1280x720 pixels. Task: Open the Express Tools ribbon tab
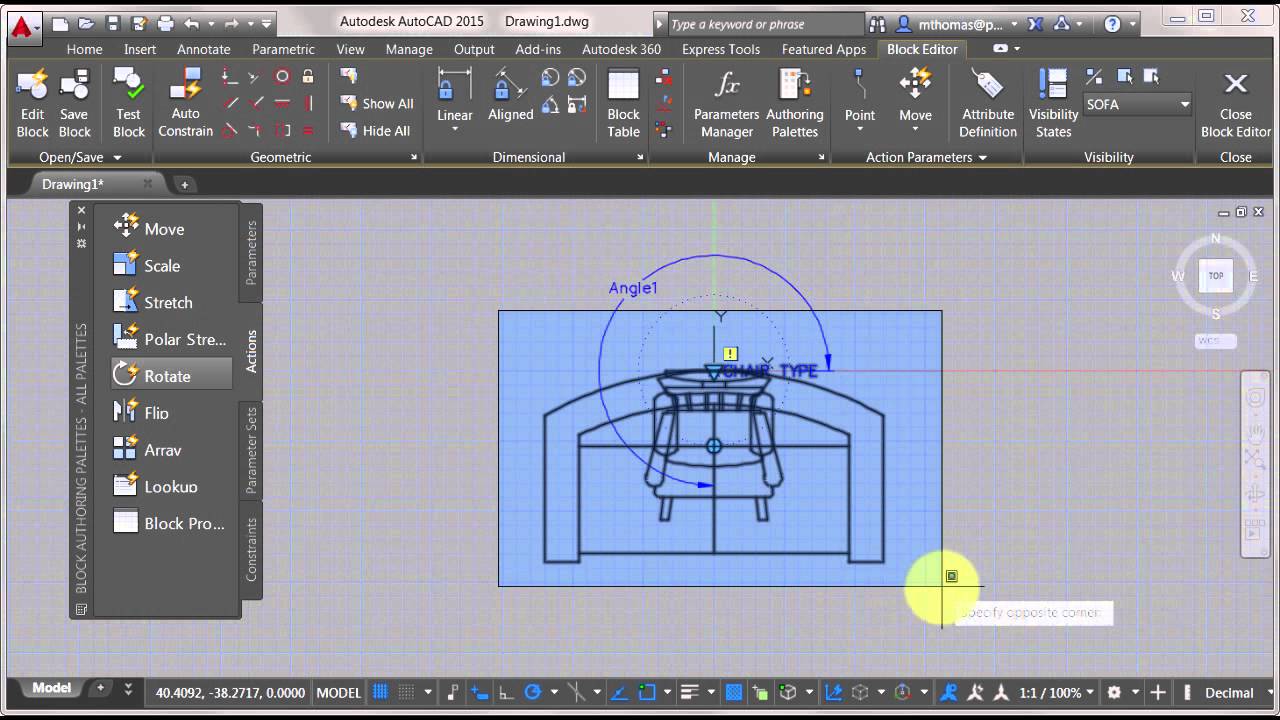pyautogui.click(x=721, y=49)
